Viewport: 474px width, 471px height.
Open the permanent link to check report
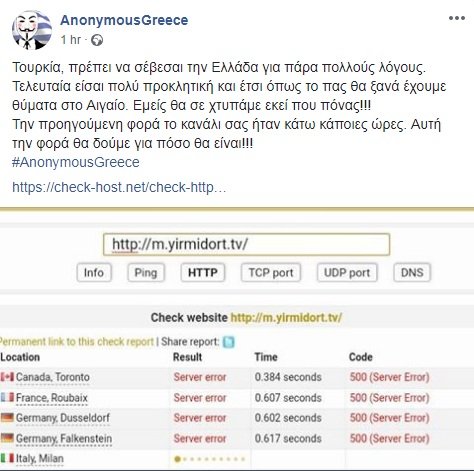click(76, 342)
